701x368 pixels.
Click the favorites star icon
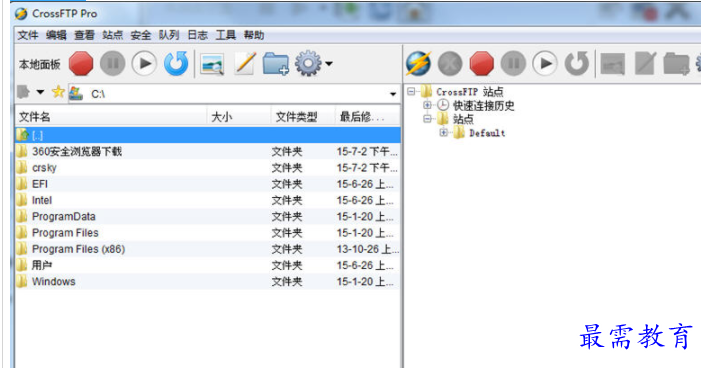pos(58,92)
